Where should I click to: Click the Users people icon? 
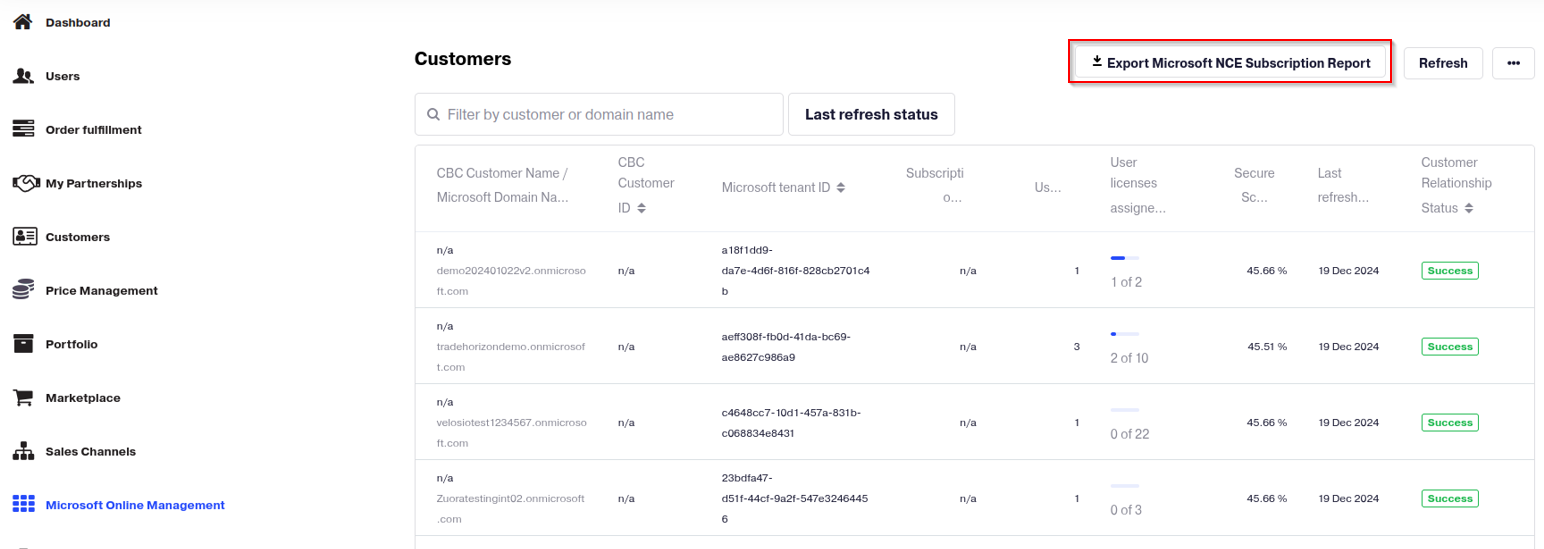[24, 76]
